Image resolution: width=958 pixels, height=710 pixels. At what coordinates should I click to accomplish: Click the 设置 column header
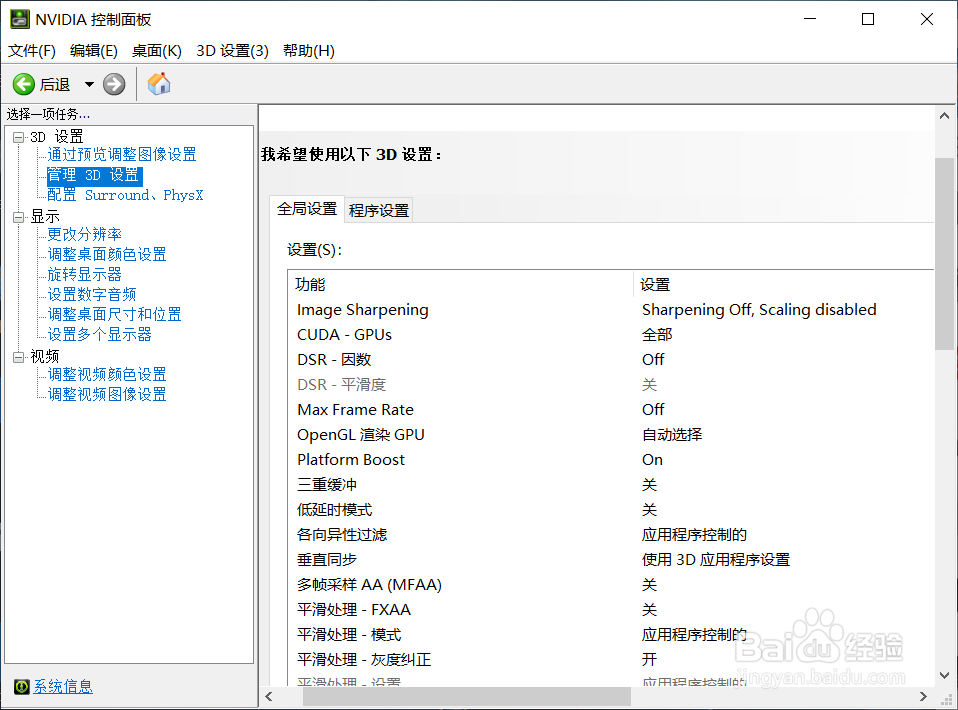point(784,285)
